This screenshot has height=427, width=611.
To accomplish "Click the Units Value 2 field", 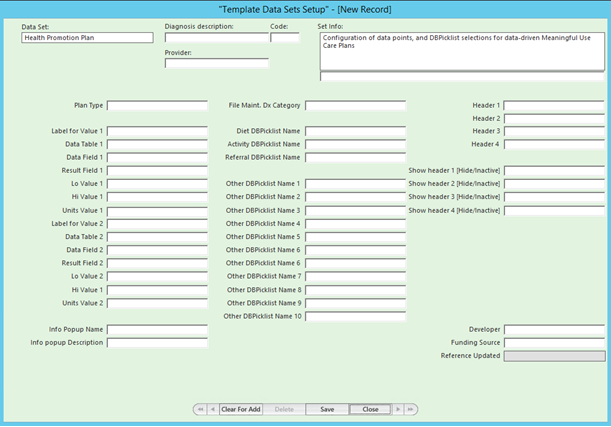I will 157,303.
